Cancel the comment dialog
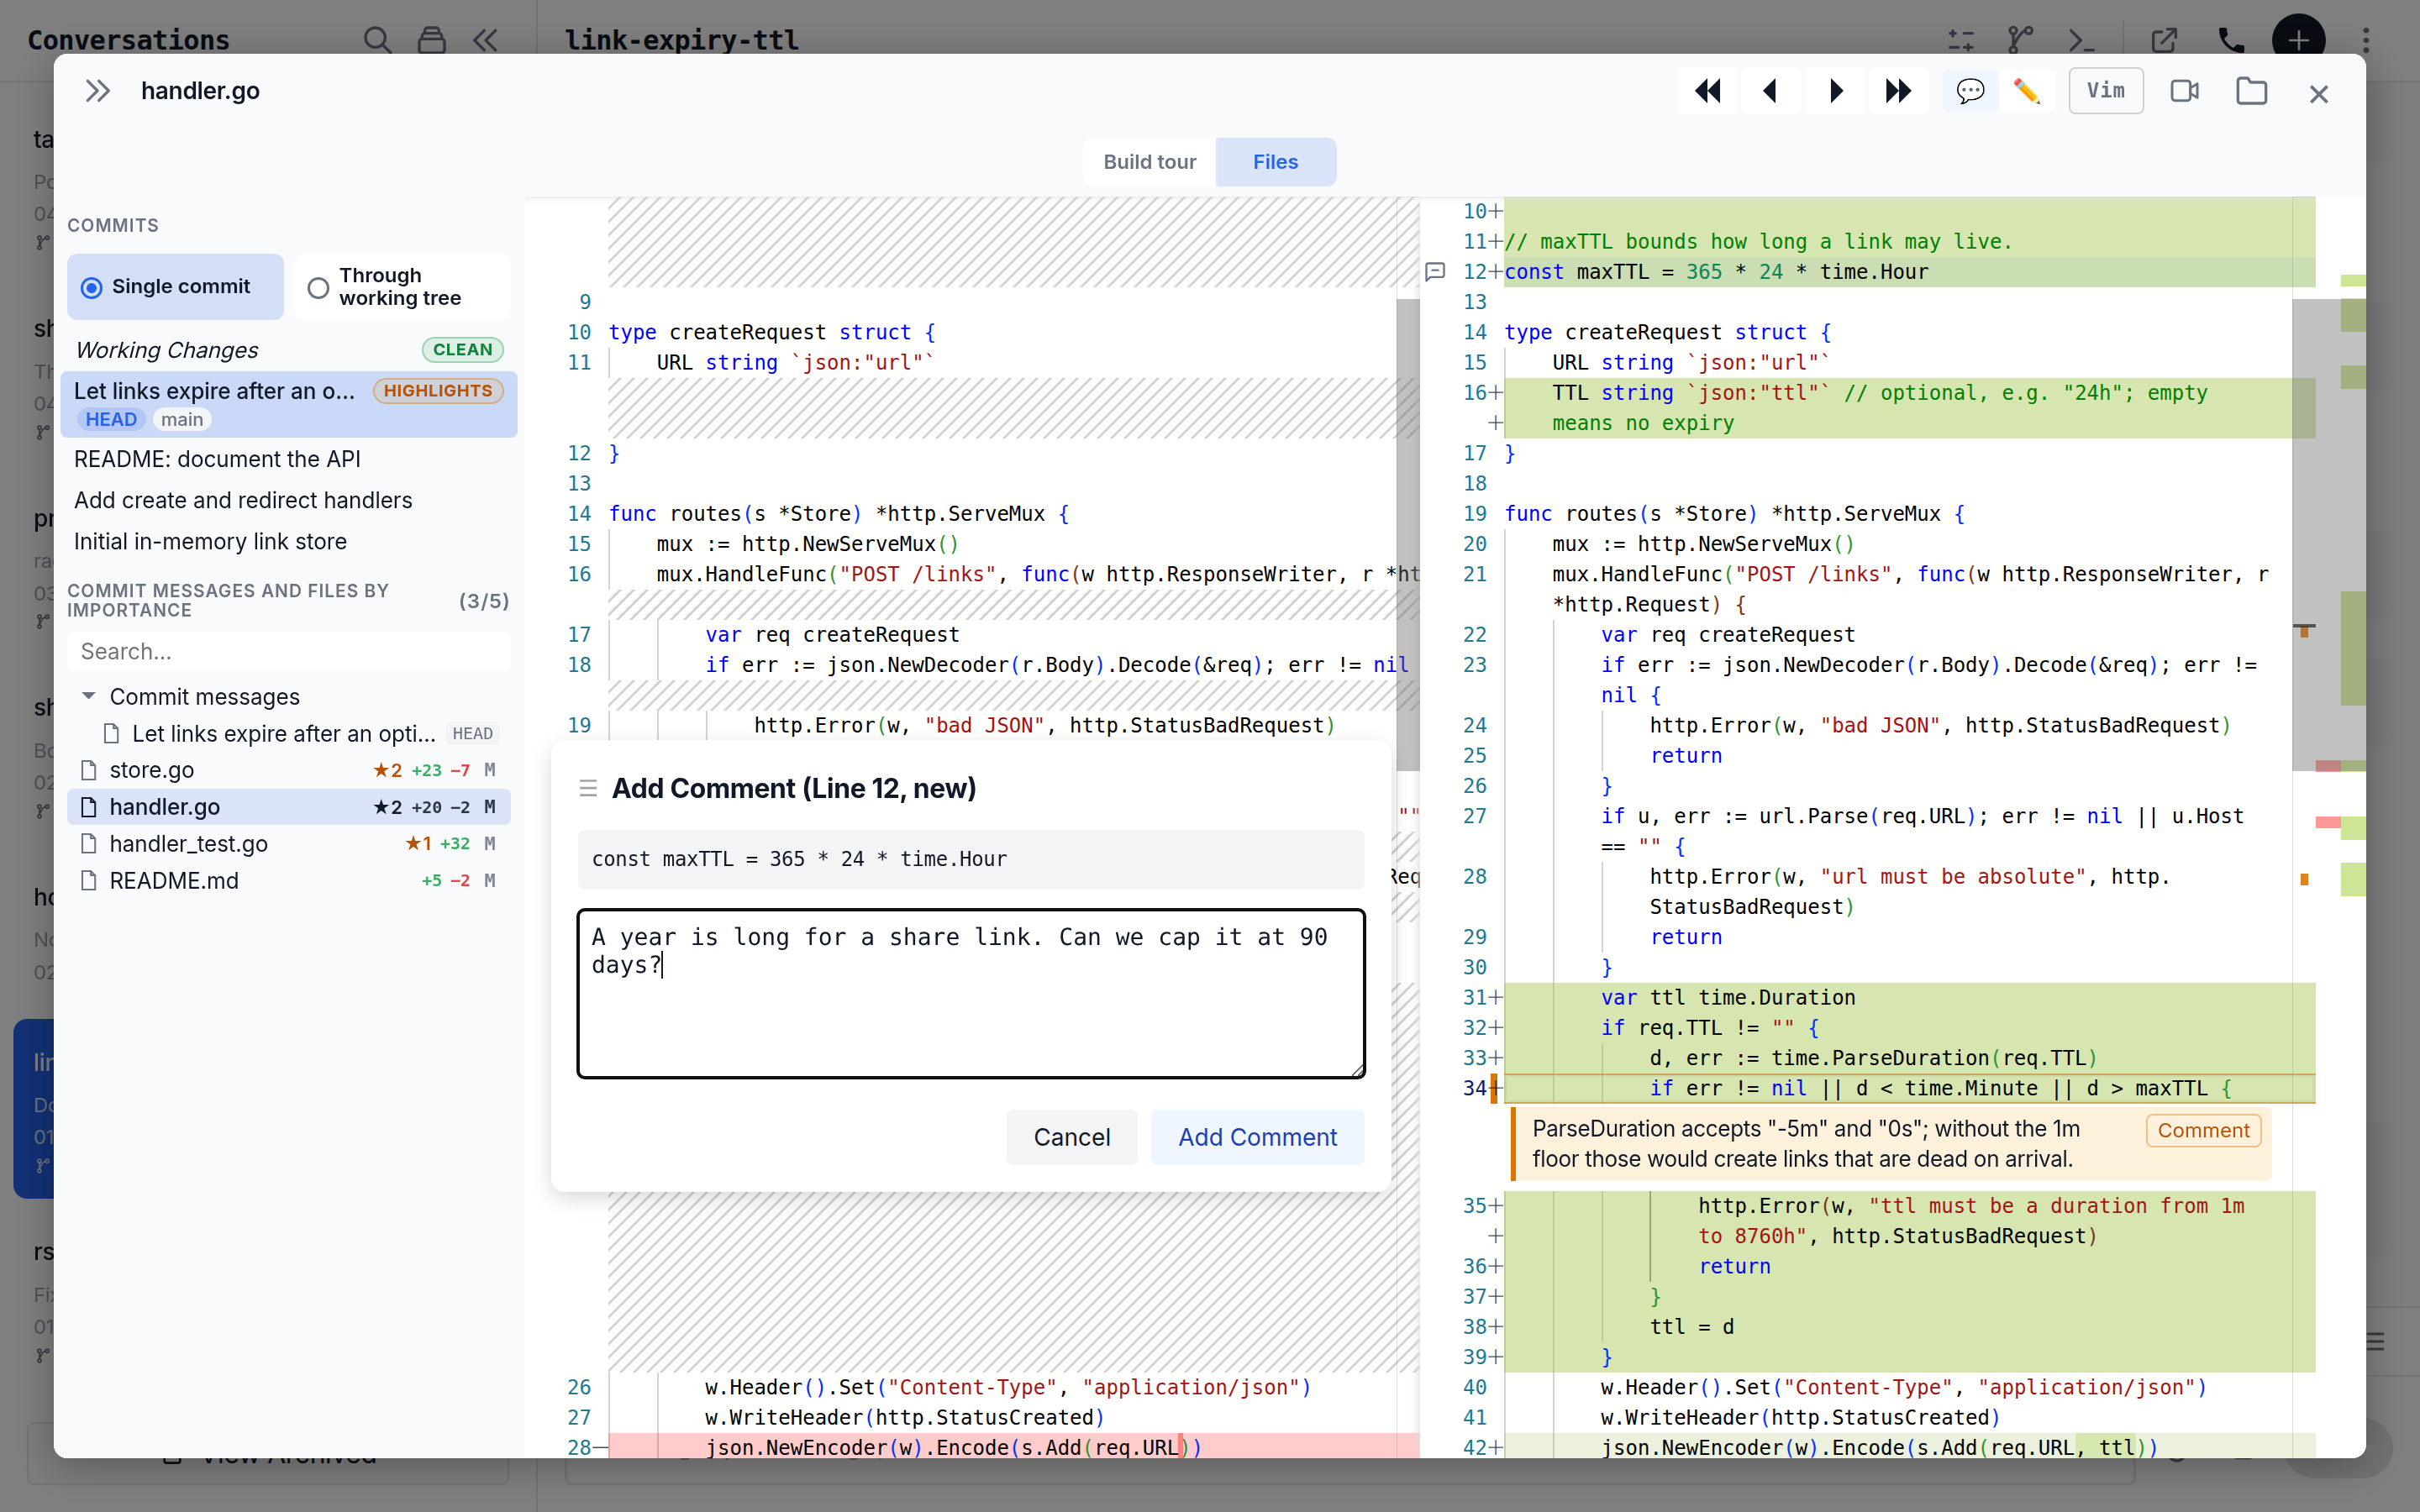Screen dimensions: 2420x1512 (1071, 1137)
